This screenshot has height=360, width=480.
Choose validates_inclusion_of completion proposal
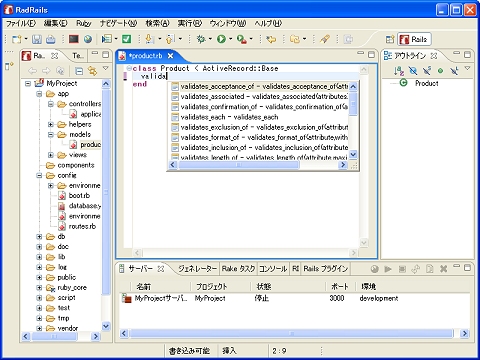click(260, 147)
